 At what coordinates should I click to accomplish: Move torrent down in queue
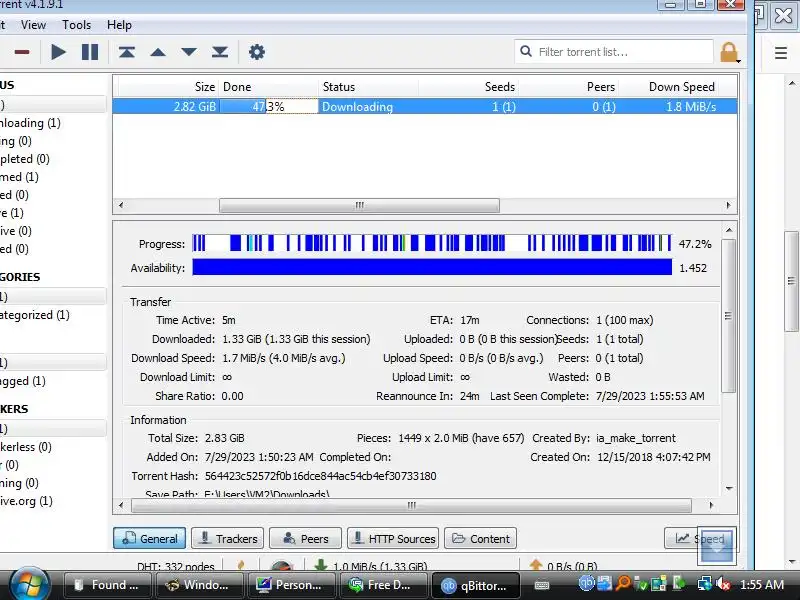coord(189,52)
